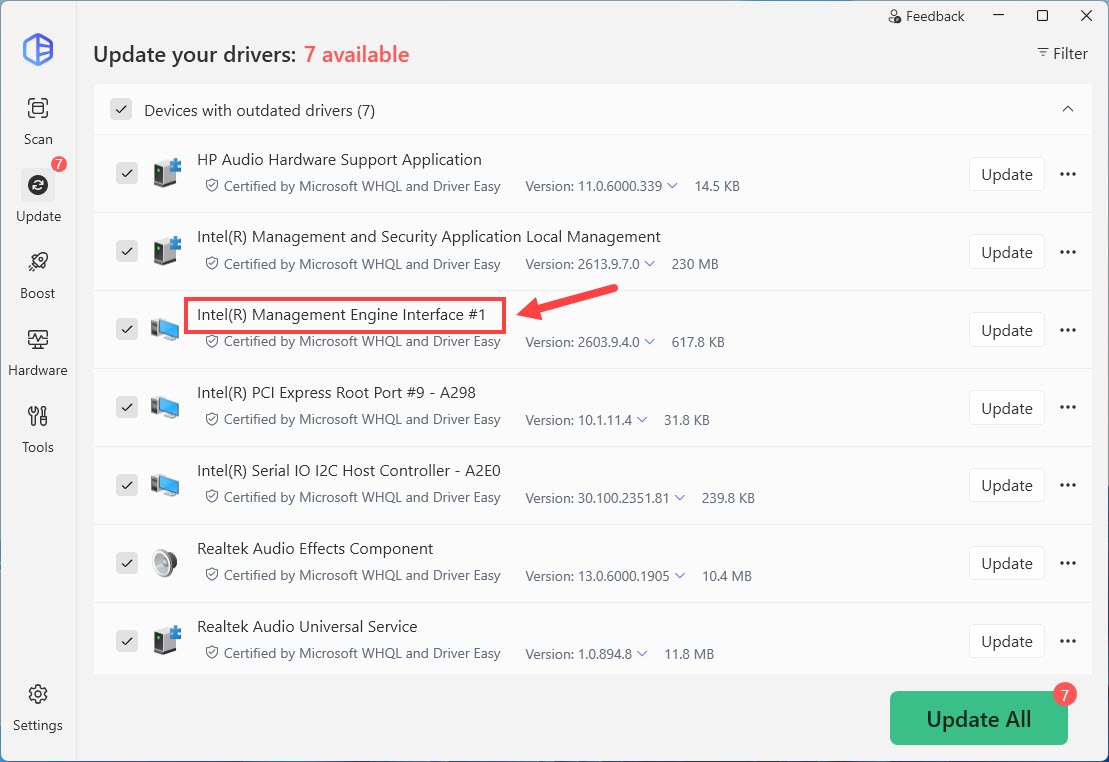Toggle the Devices with outdated drivers checkbox

[x=121, y=110]
